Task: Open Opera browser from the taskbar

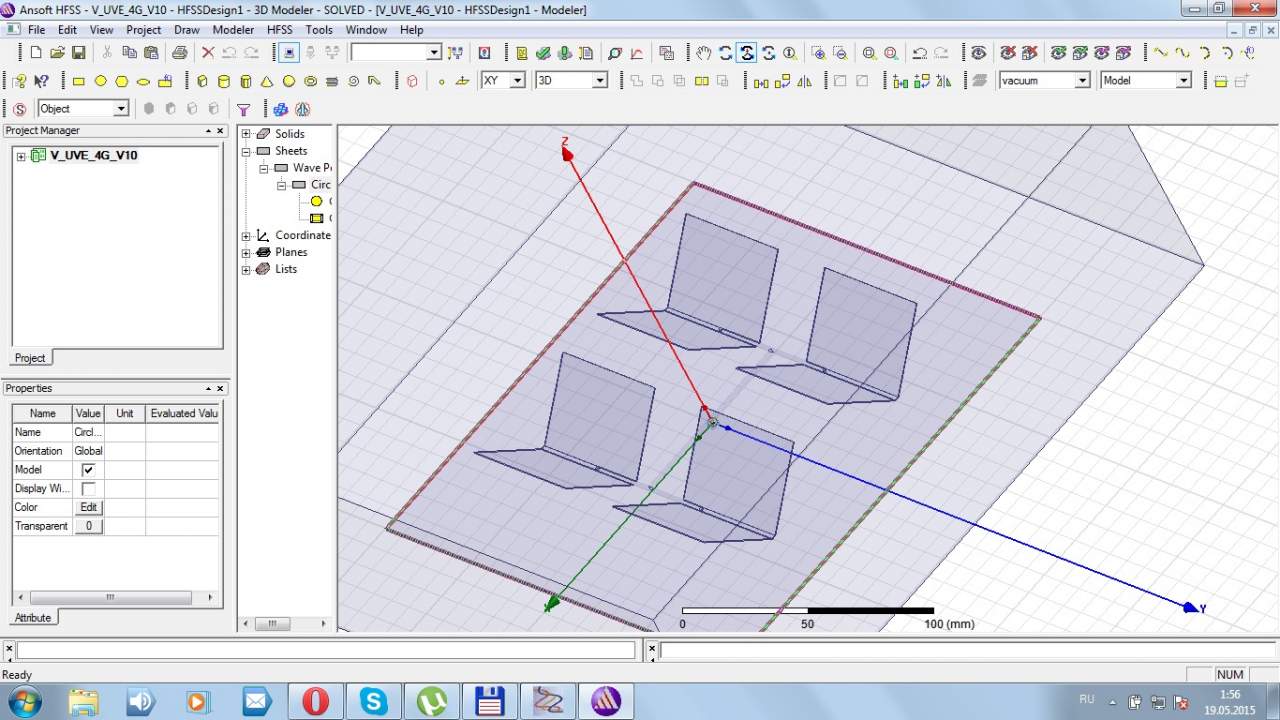Action: (316, 701)
